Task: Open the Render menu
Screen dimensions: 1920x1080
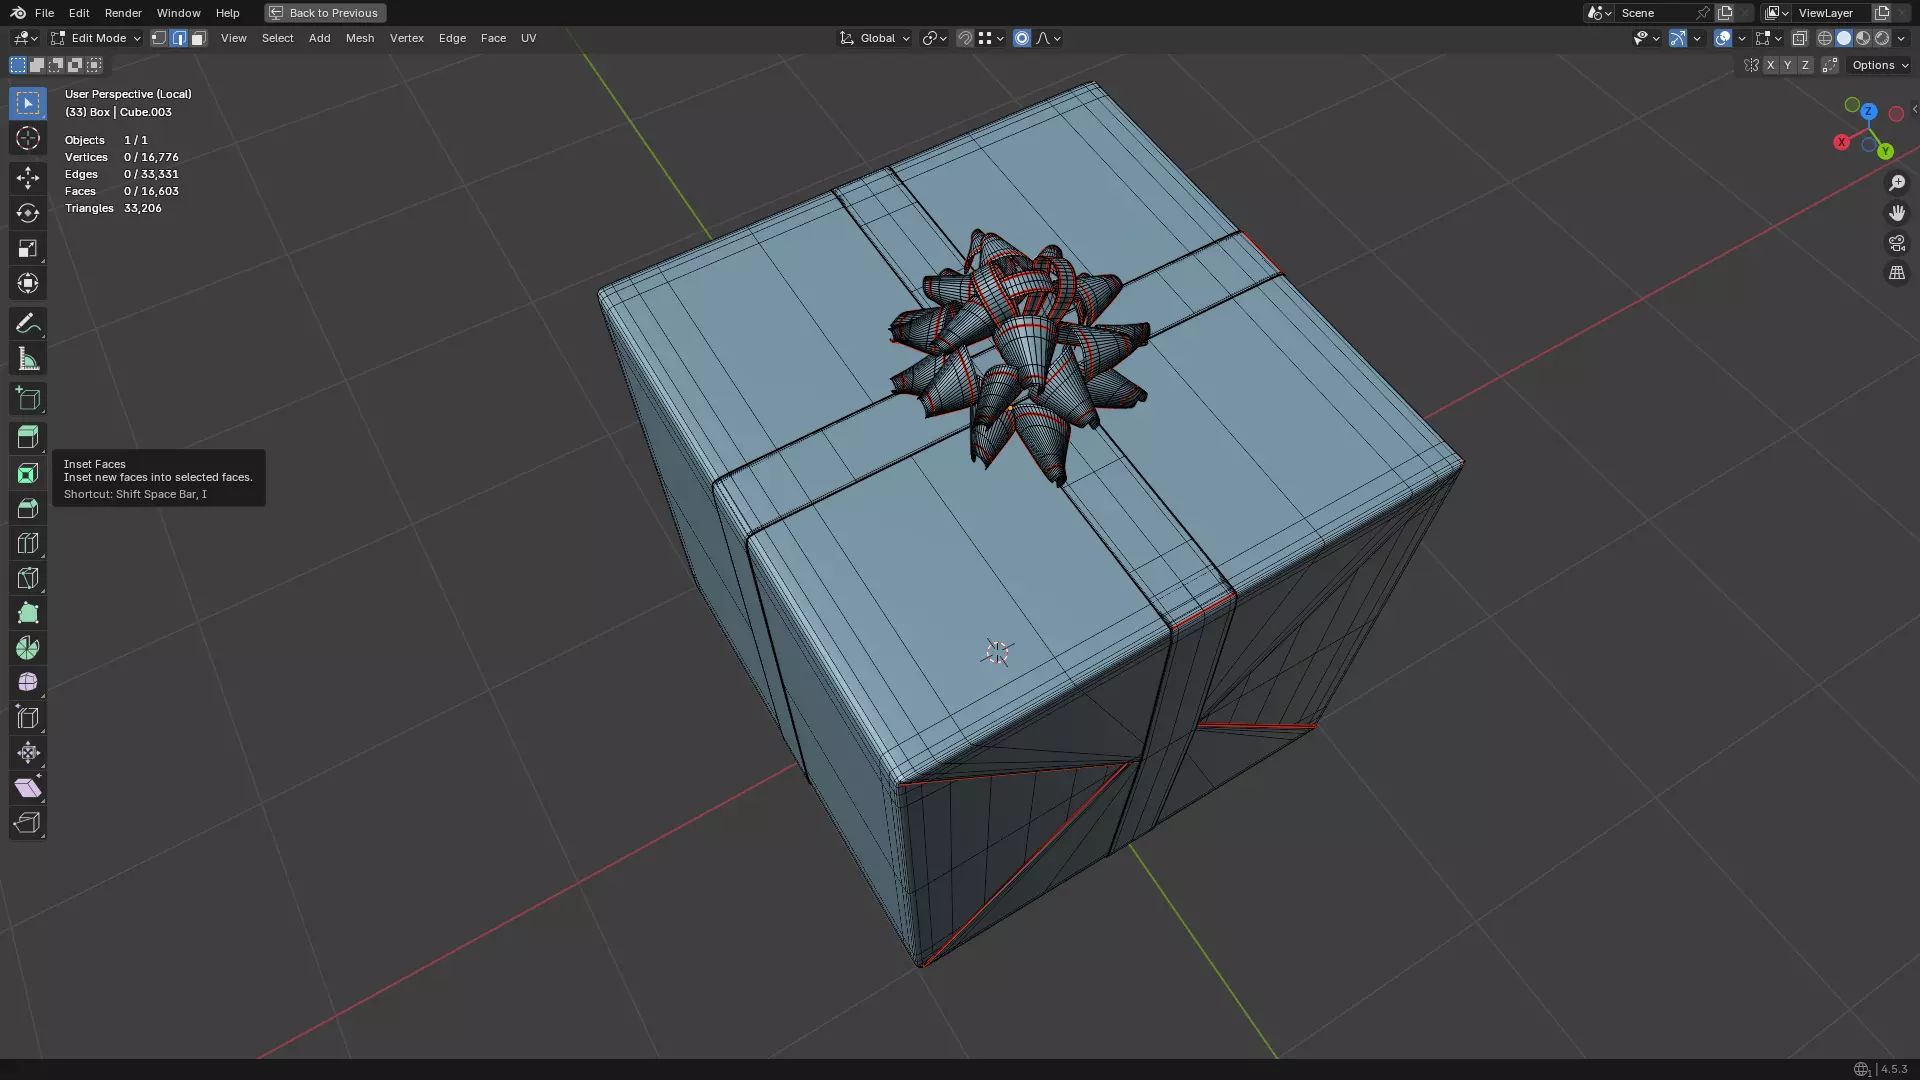Action: point(123,13)
